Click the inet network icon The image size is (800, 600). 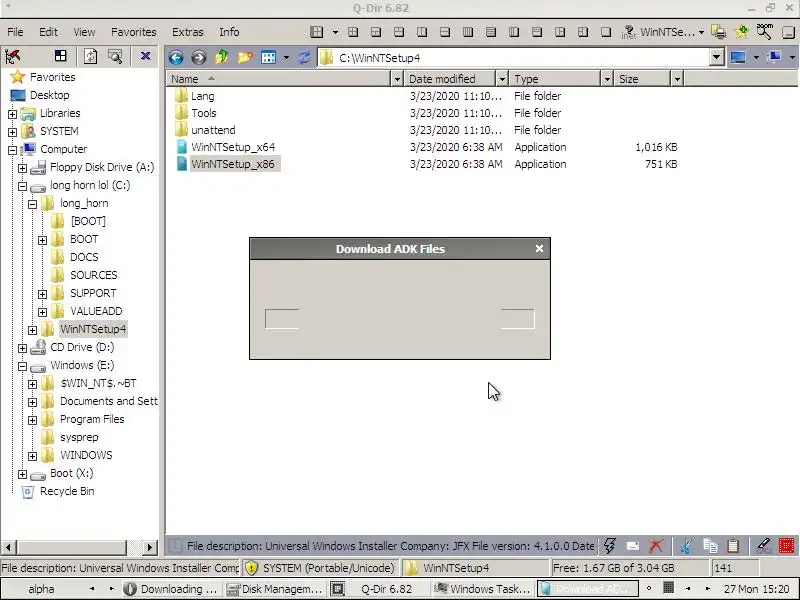click(x=629, y=32)
